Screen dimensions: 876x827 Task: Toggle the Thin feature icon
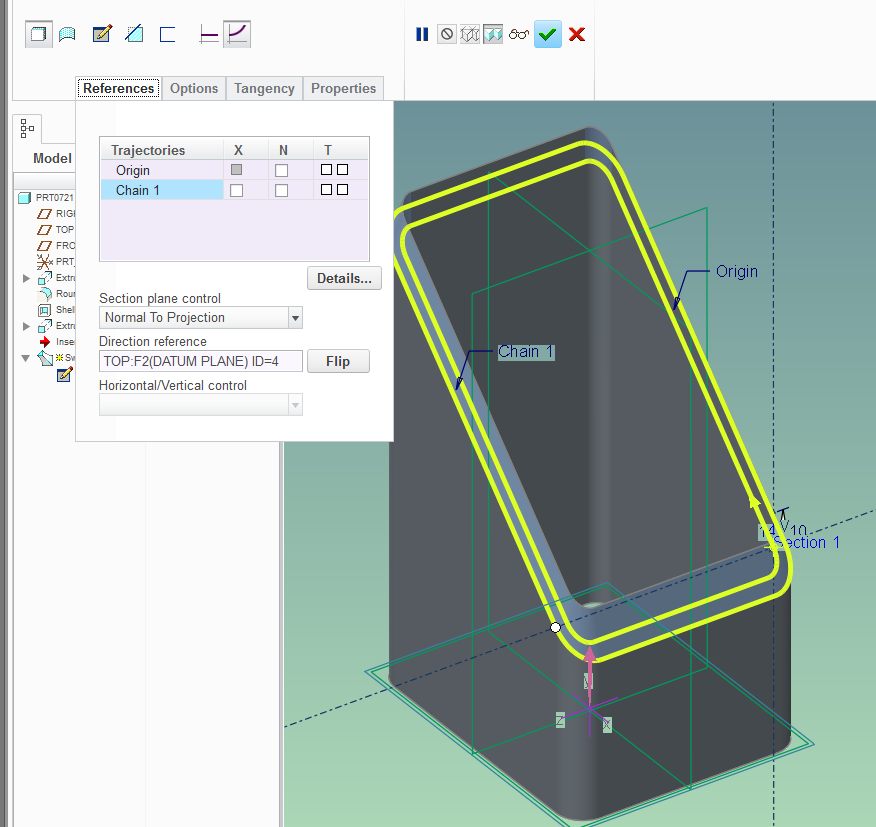(x=168, y=34)
